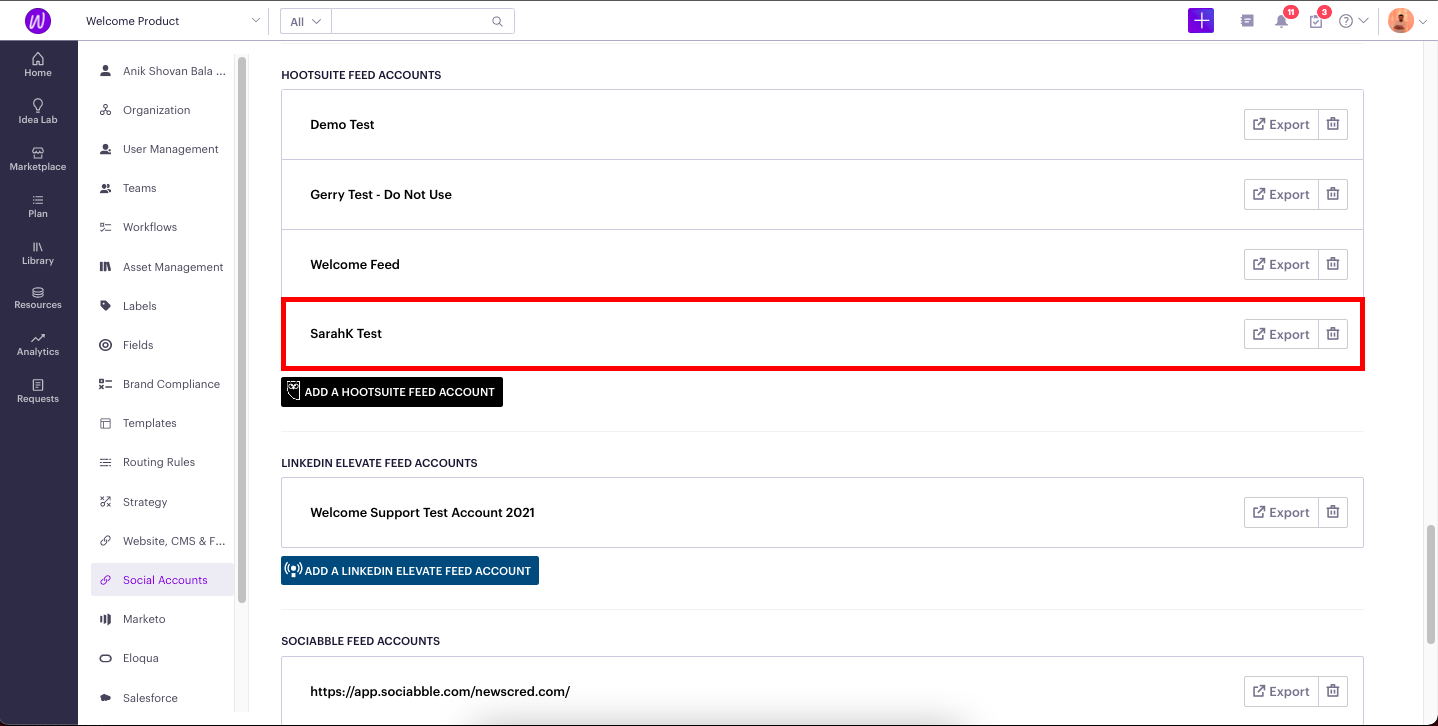This screenshot has height=726, width=1438.
Task: Select Teams in settings menu
Action: coord(162,188)
